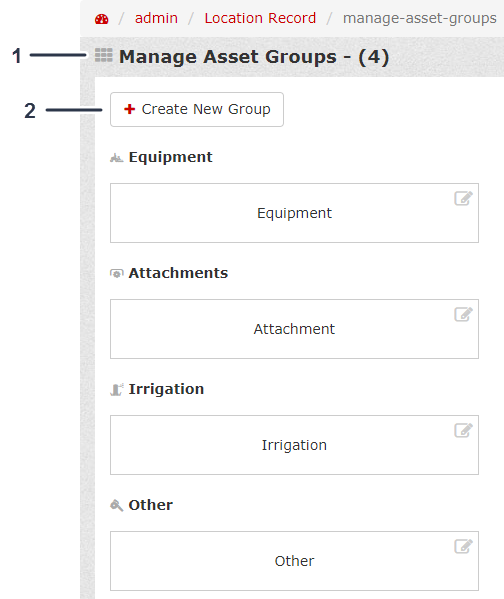504x599 pixels.
Task: Select the Equipment group card
Action: [294, 213]
